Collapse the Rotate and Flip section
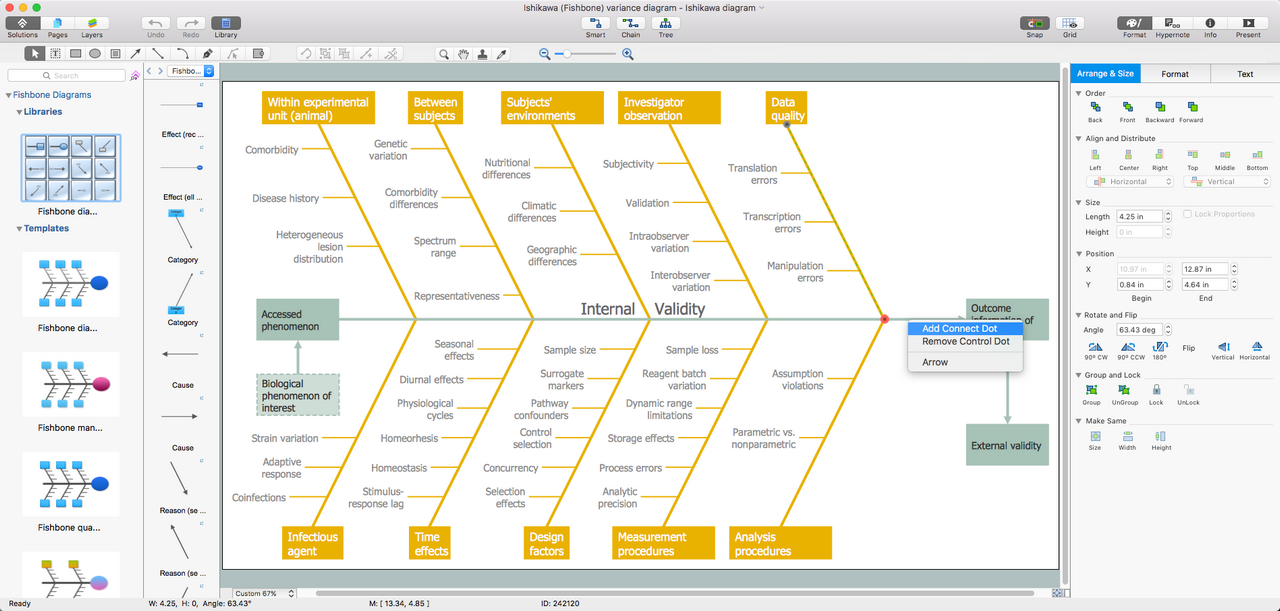Viewport: 1280px width, 611px height. coord(1079,315)
